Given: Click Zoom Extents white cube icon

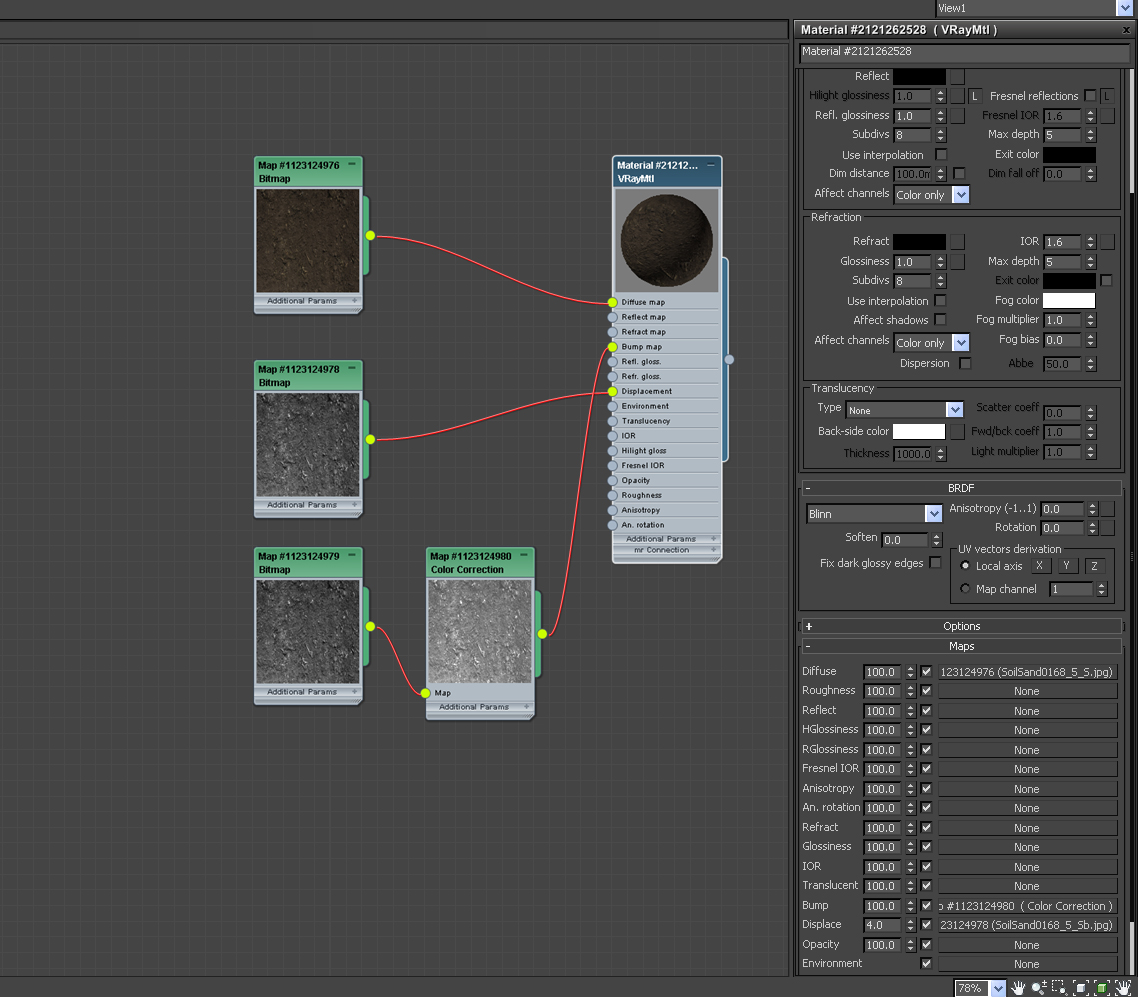Looking at the screenshot, I should [x=1081, y=988].
